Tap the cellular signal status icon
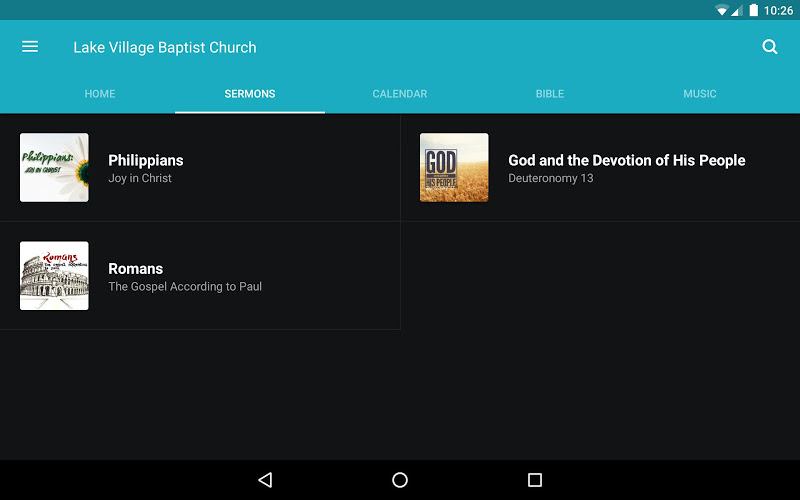 tap(736, 10)
